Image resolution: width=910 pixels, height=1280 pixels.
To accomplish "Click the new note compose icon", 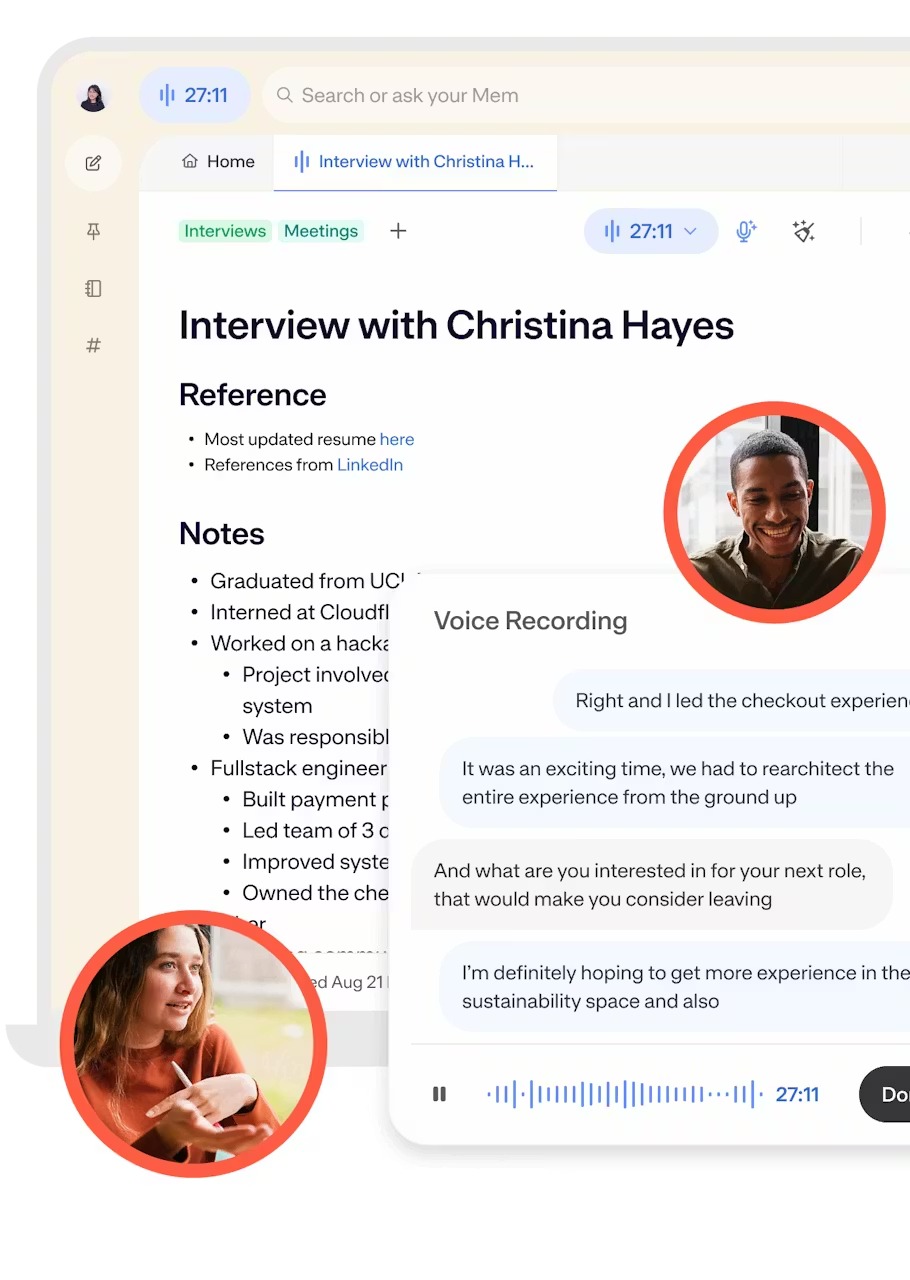I will [93, 163].
